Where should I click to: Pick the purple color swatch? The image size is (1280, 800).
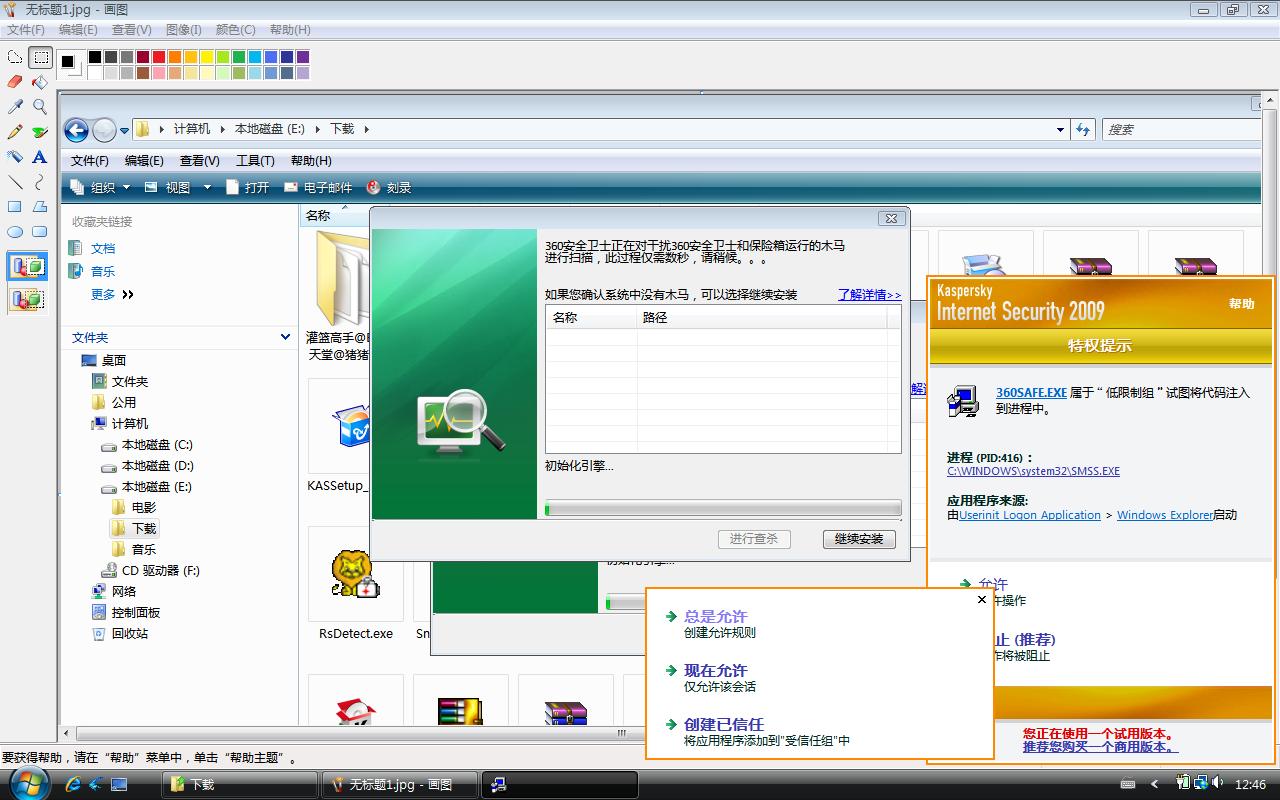tap(303, 57)
